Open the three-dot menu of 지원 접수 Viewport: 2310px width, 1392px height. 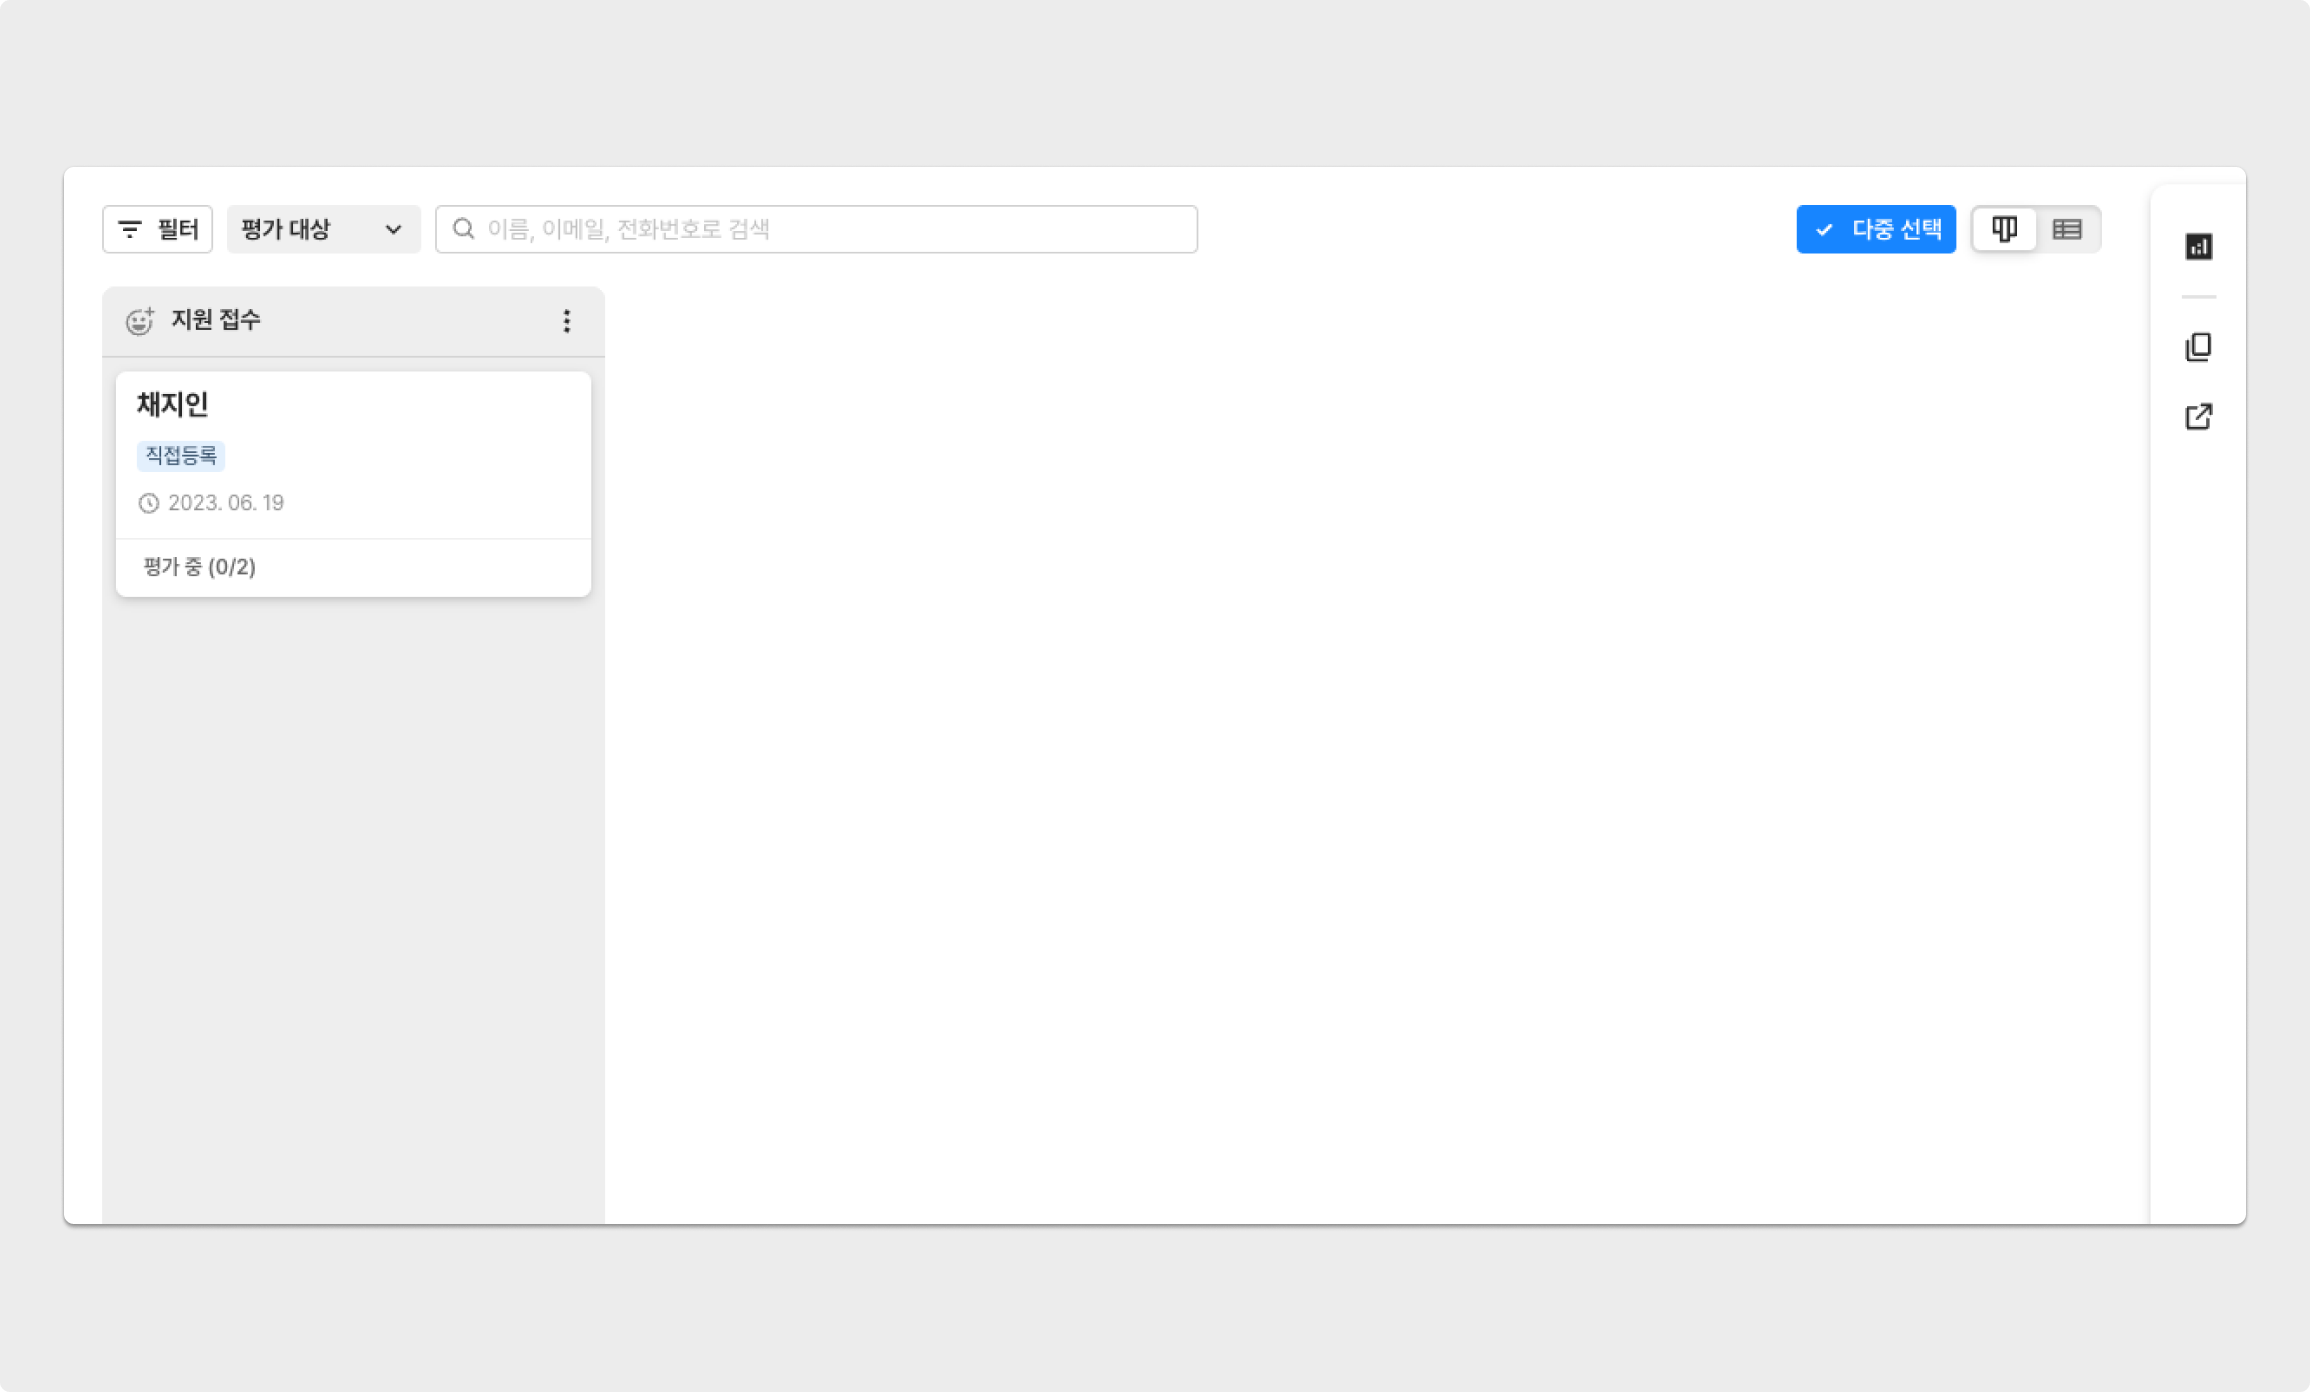pos(566,321)
